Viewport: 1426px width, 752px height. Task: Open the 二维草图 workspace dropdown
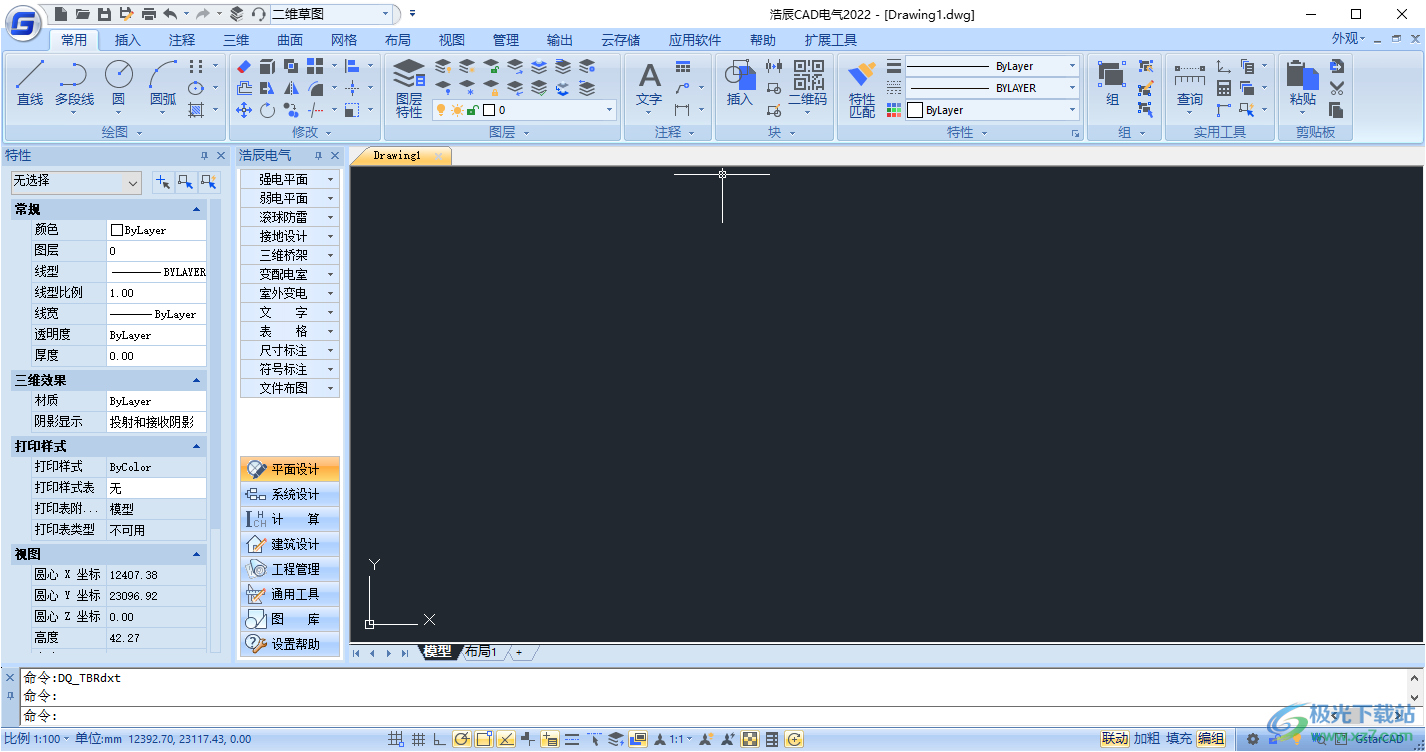(386, 14)
